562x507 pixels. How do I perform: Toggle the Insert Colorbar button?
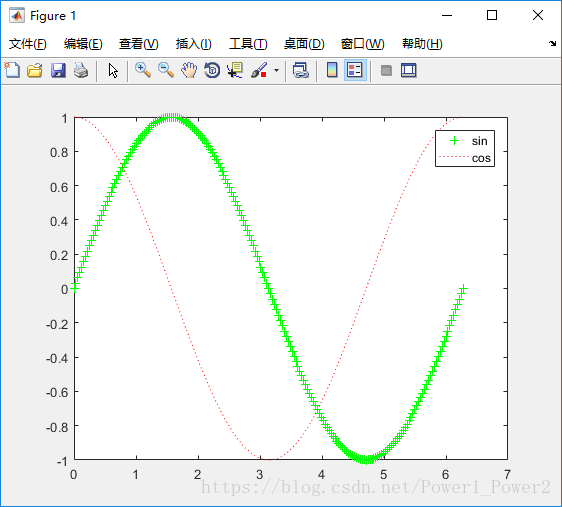coord(332,70)
